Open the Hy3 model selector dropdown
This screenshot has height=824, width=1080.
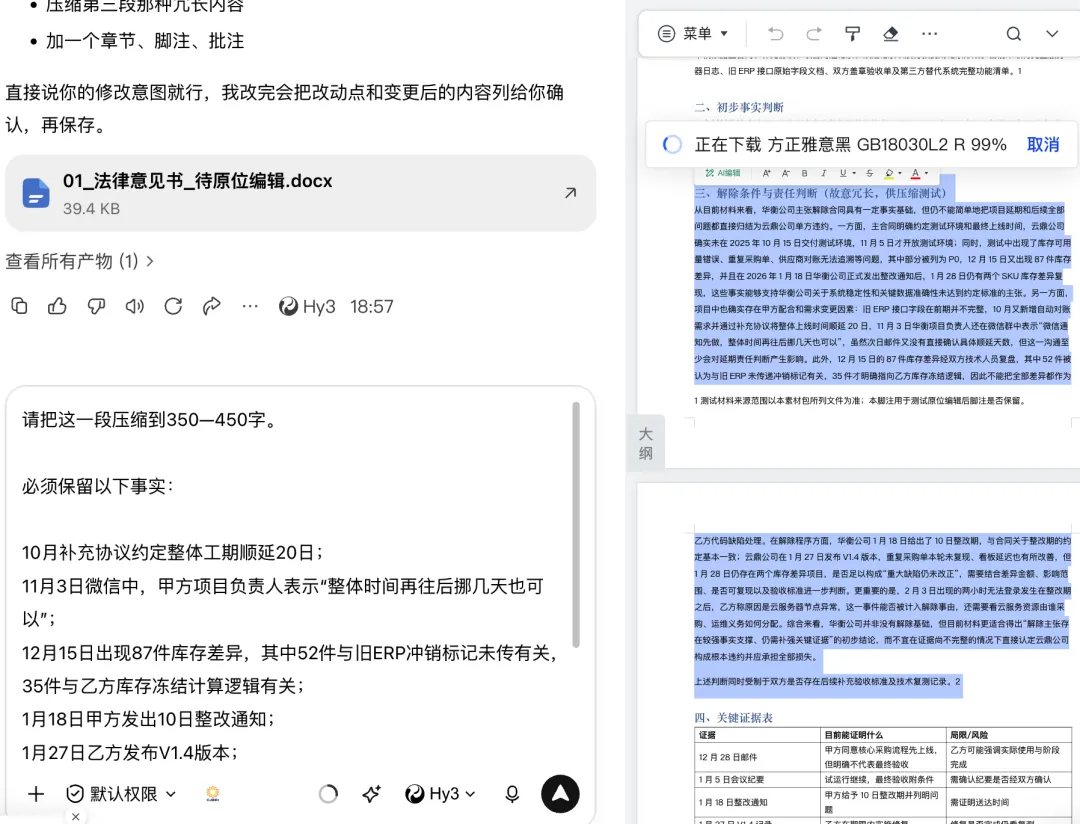441,794
